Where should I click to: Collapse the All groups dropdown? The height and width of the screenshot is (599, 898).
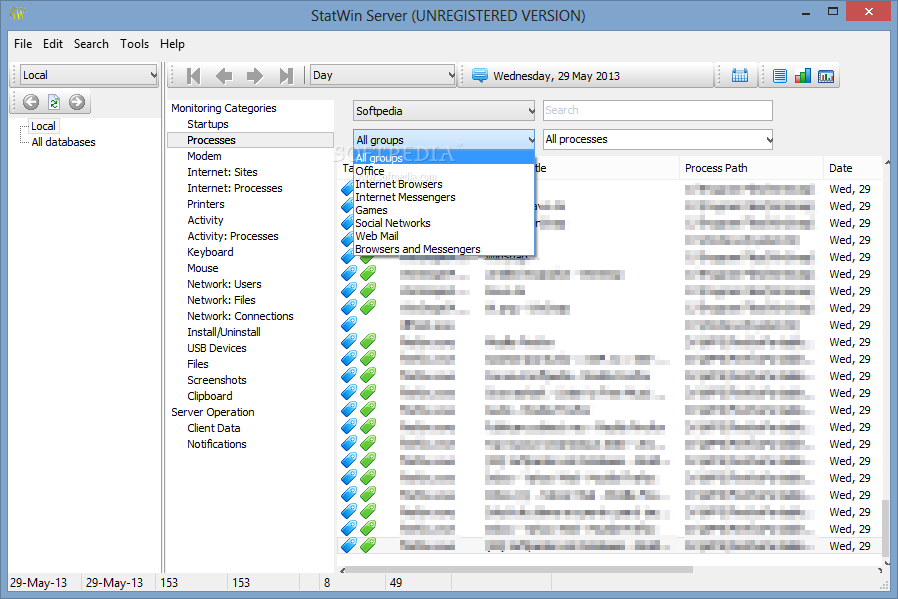coord(444,140)
